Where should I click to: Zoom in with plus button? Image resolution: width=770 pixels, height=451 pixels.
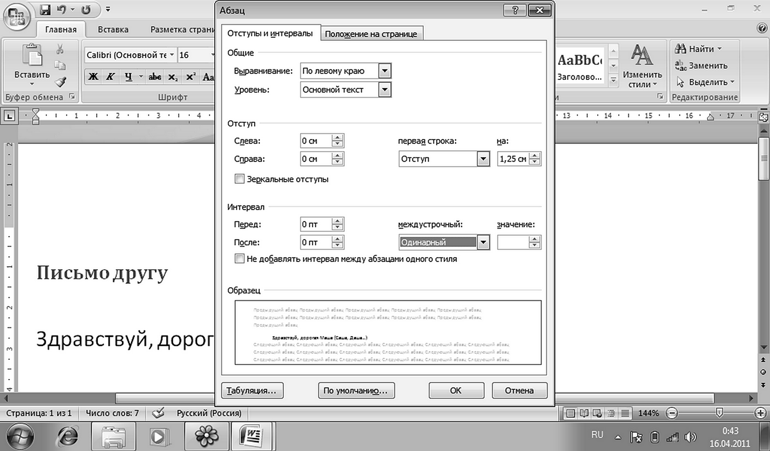[762, 413]
